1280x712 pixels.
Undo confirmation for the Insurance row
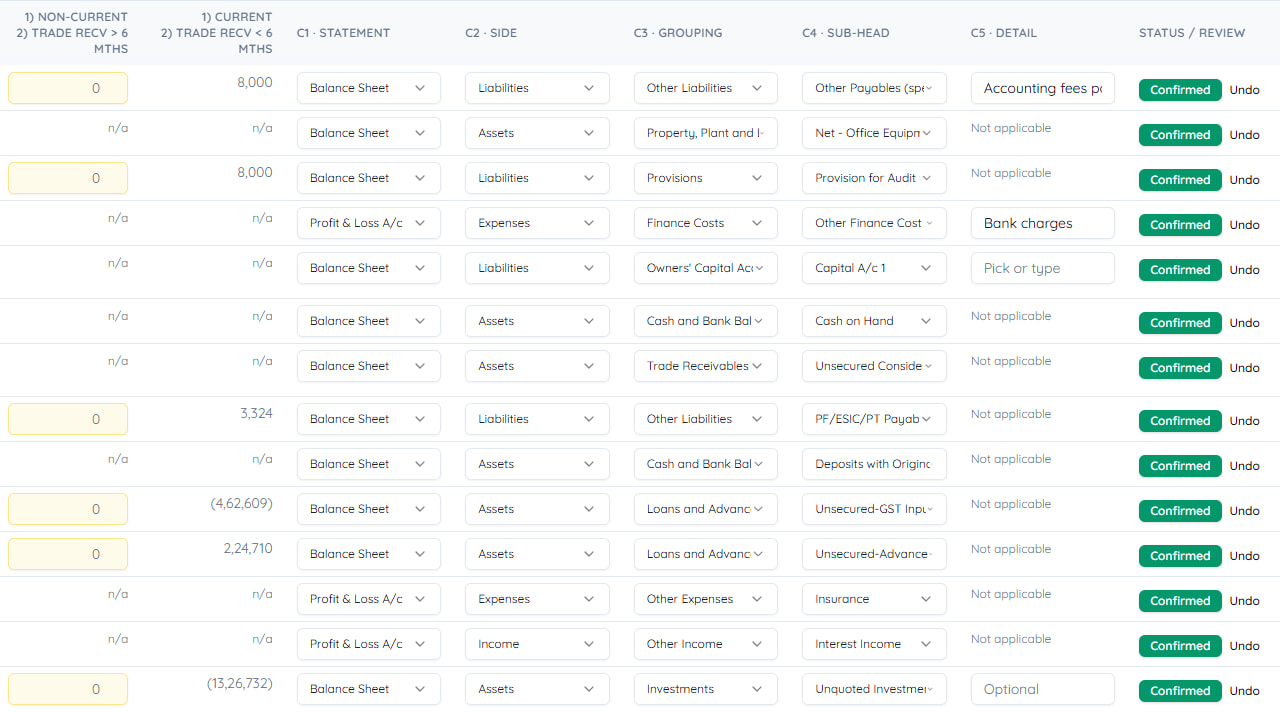click(1244, 601)
